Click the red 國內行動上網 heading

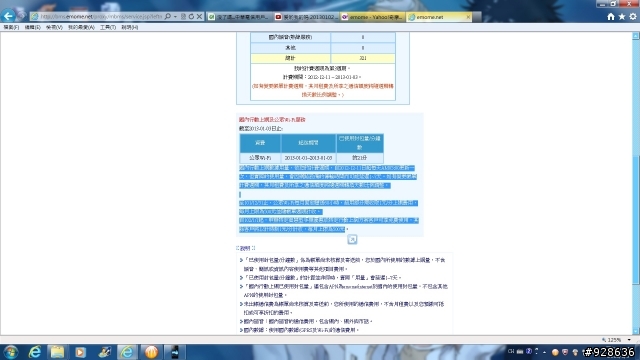pos(272,120)
